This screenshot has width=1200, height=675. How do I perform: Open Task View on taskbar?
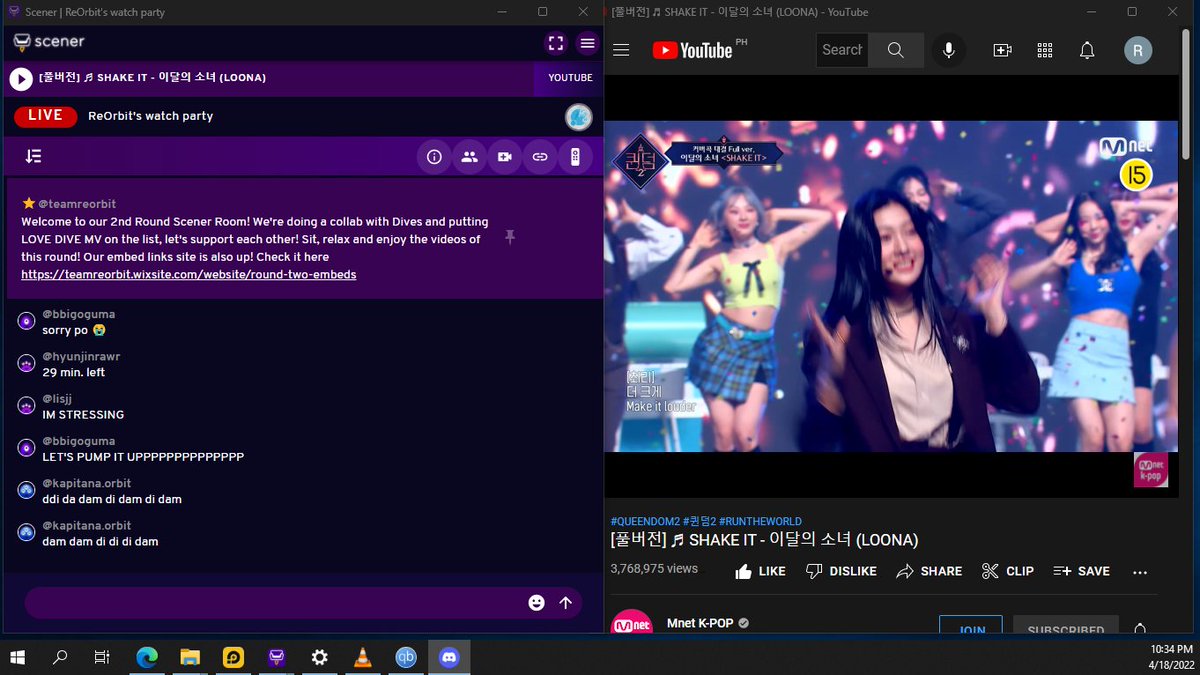102,657
